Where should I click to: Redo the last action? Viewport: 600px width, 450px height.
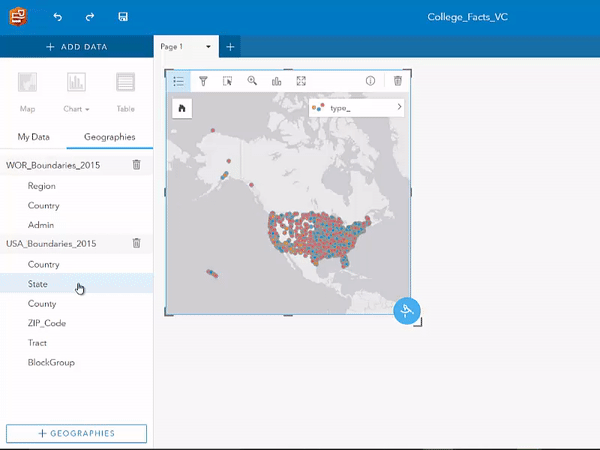pyautogui.click(x=90, y=17)
